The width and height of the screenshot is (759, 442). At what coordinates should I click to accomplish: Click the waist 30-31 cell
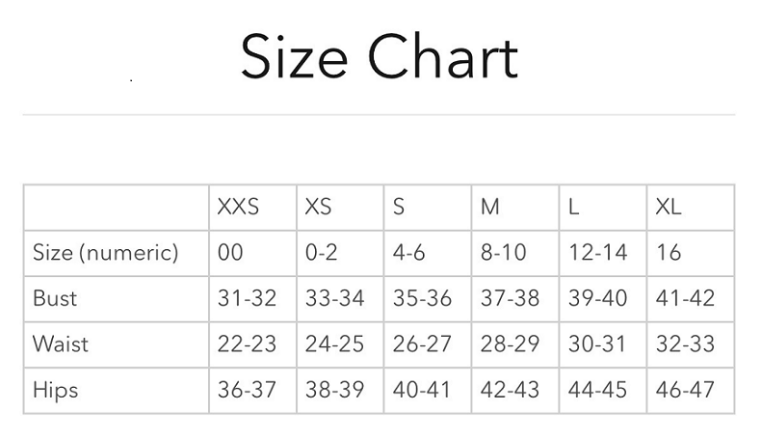pos(598,344)
